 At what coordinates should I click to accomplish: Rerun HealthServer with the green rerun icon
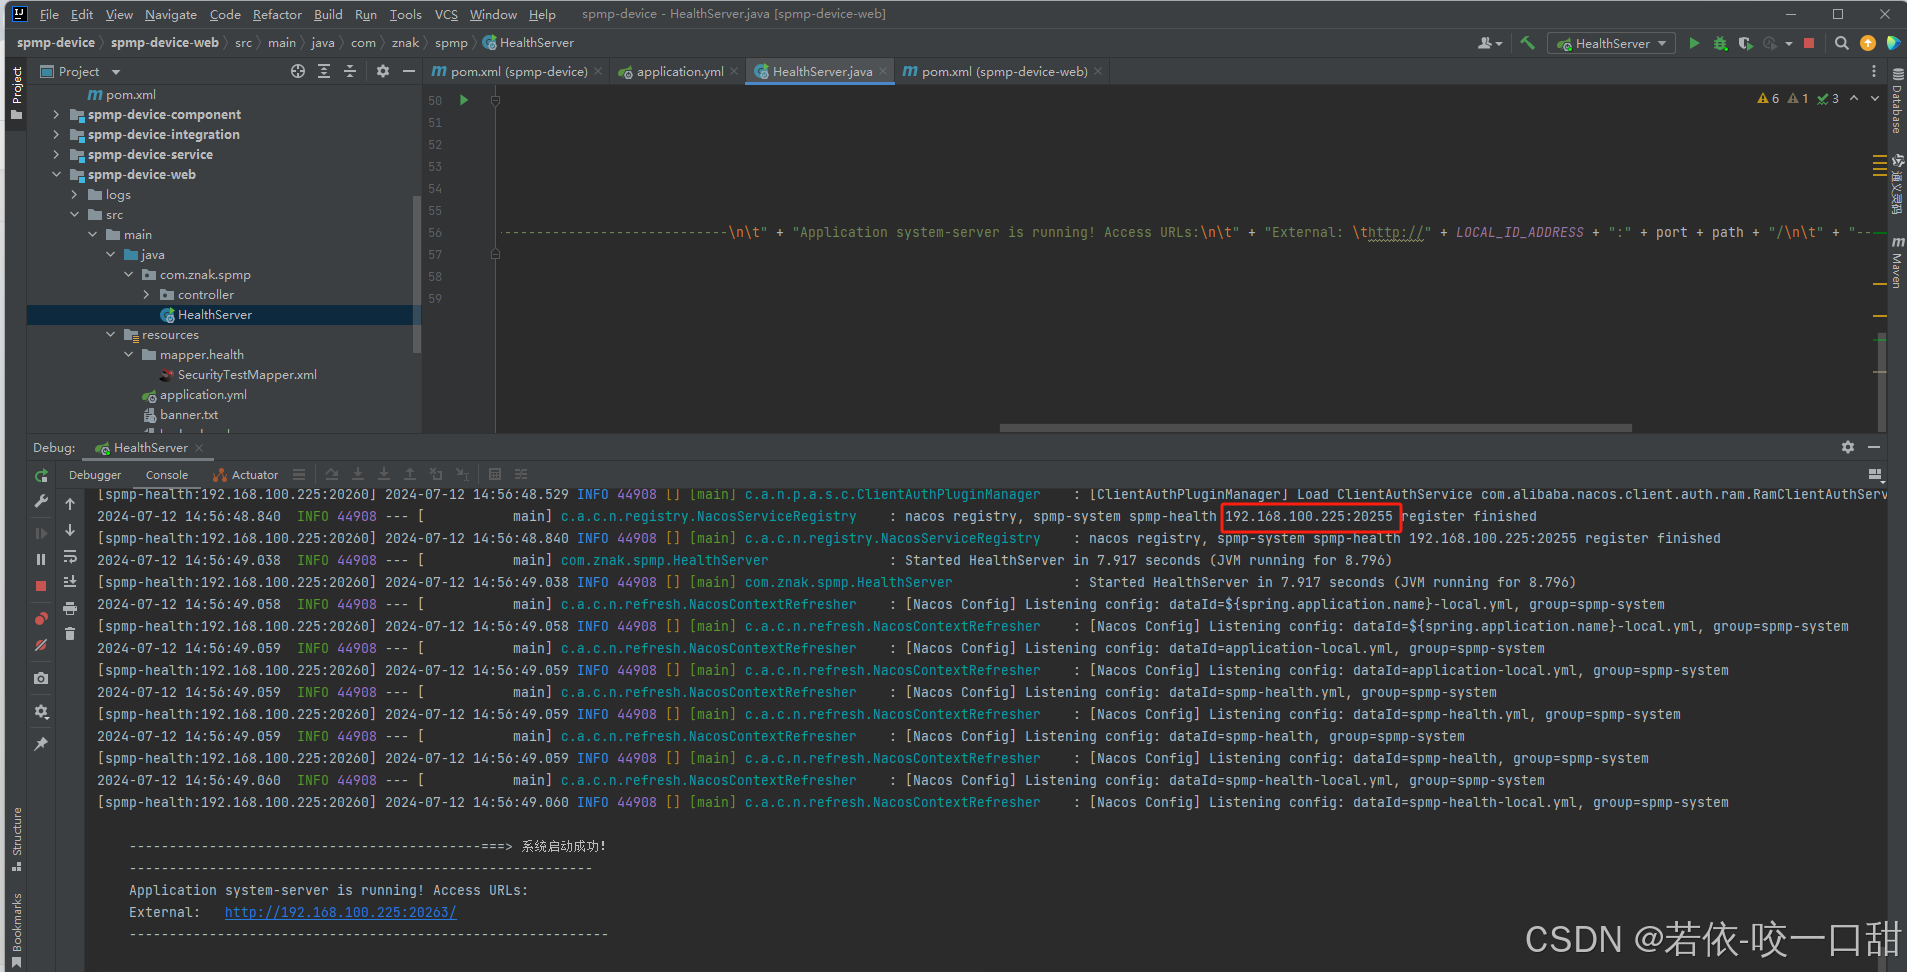point(41,476)
